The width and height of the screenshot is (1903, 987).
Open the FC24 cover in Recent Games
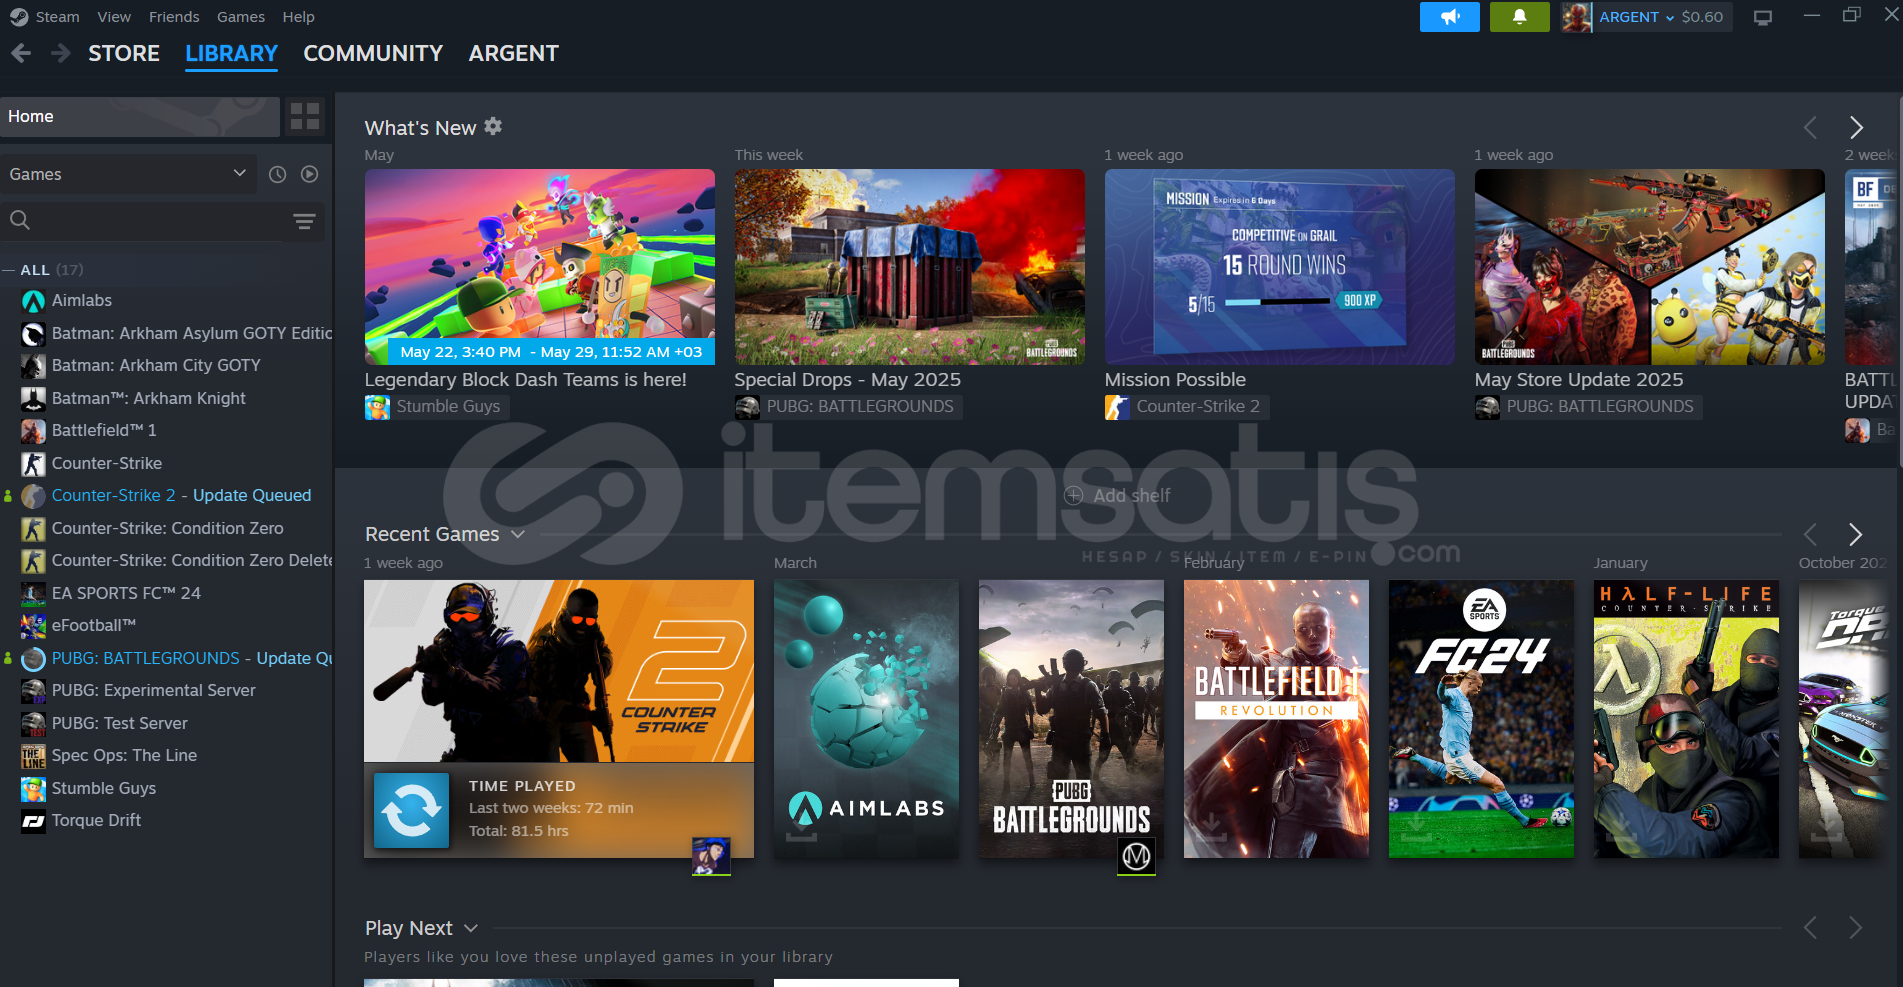pyautogui.click(x=1481, y=719)
